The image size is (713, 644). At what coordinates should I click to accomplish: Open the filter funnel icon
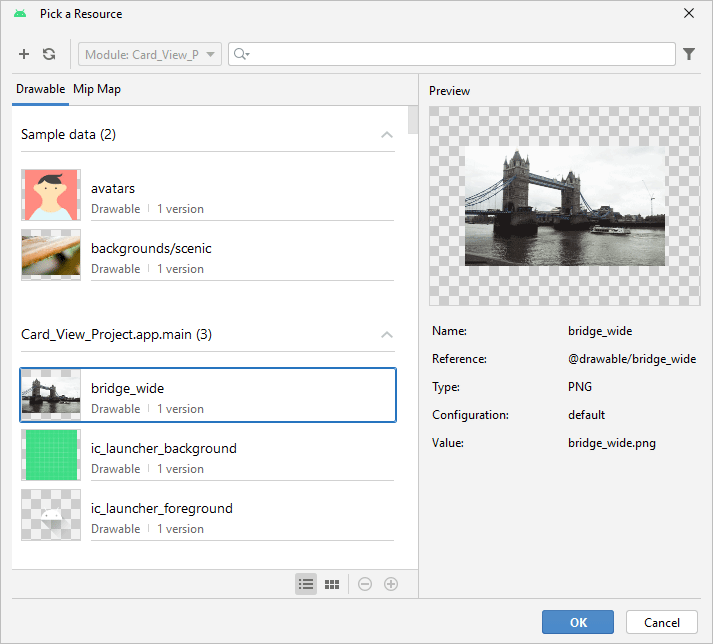click(689, 54)
